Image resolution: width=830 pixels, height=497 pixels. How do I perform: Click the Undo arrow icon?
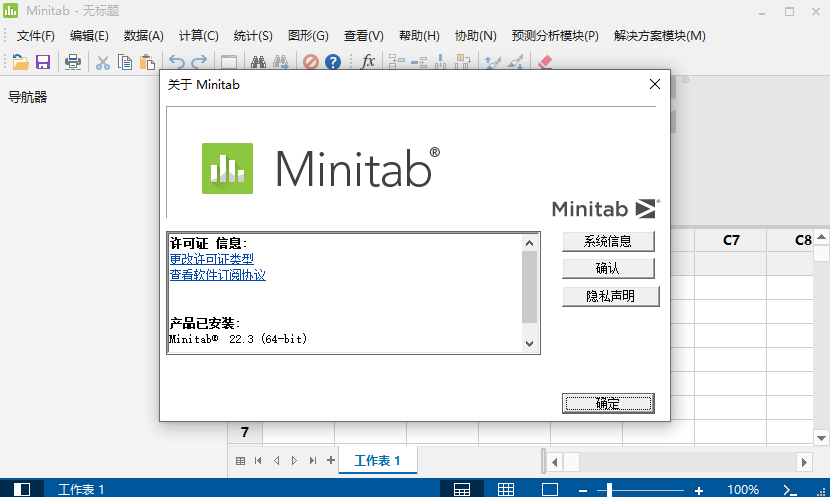pyautogui.click(x=176, y=62)
